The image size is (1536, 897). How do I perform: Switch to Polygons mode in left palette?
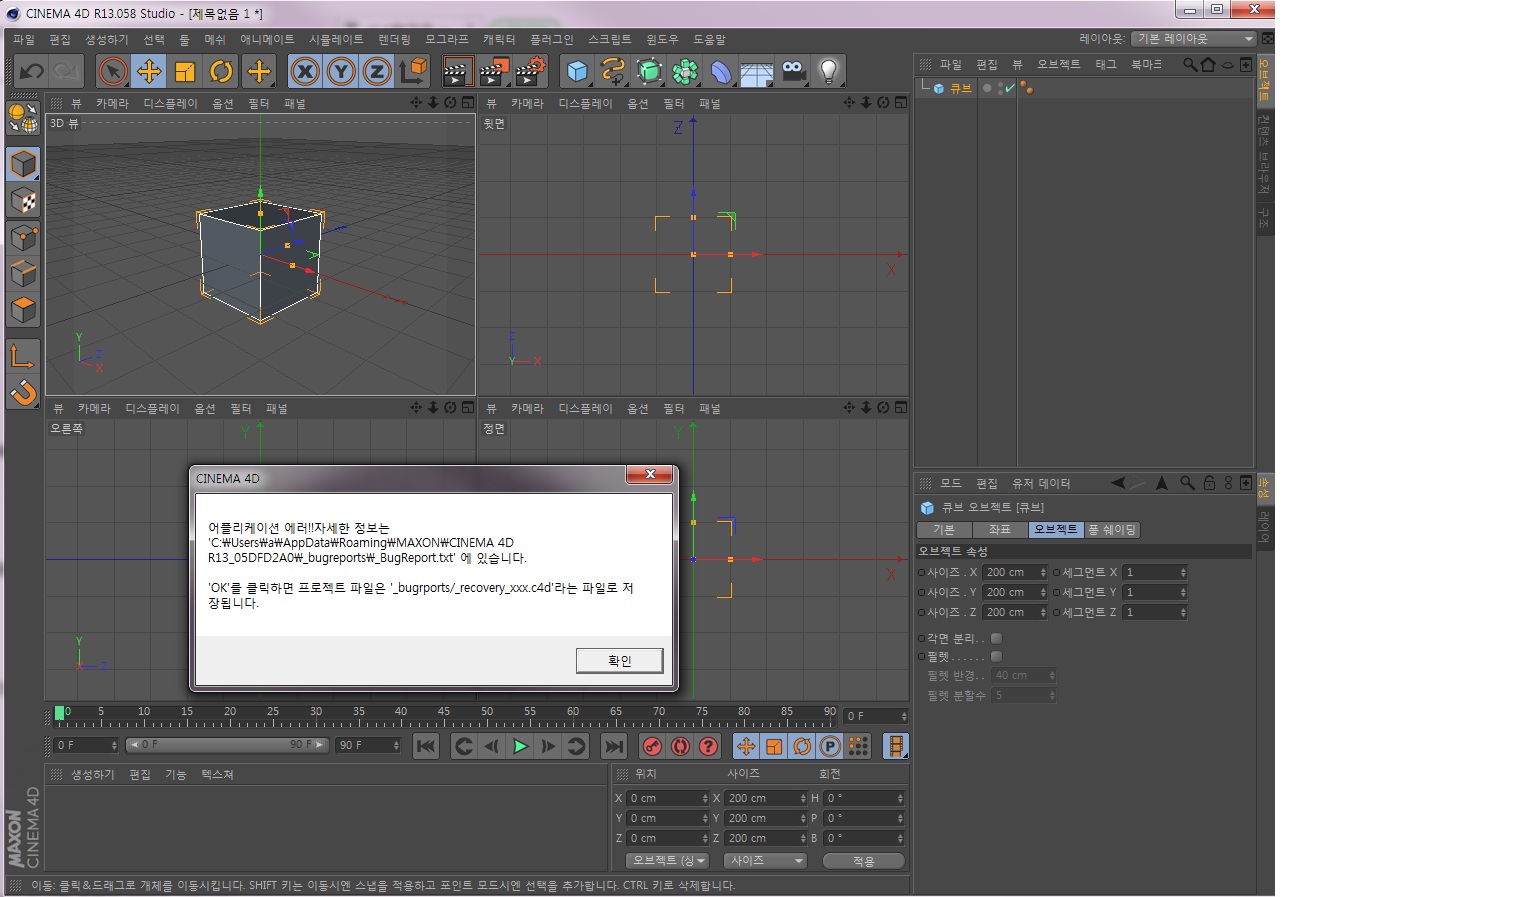pyautogui.click(x=23, y=310)
